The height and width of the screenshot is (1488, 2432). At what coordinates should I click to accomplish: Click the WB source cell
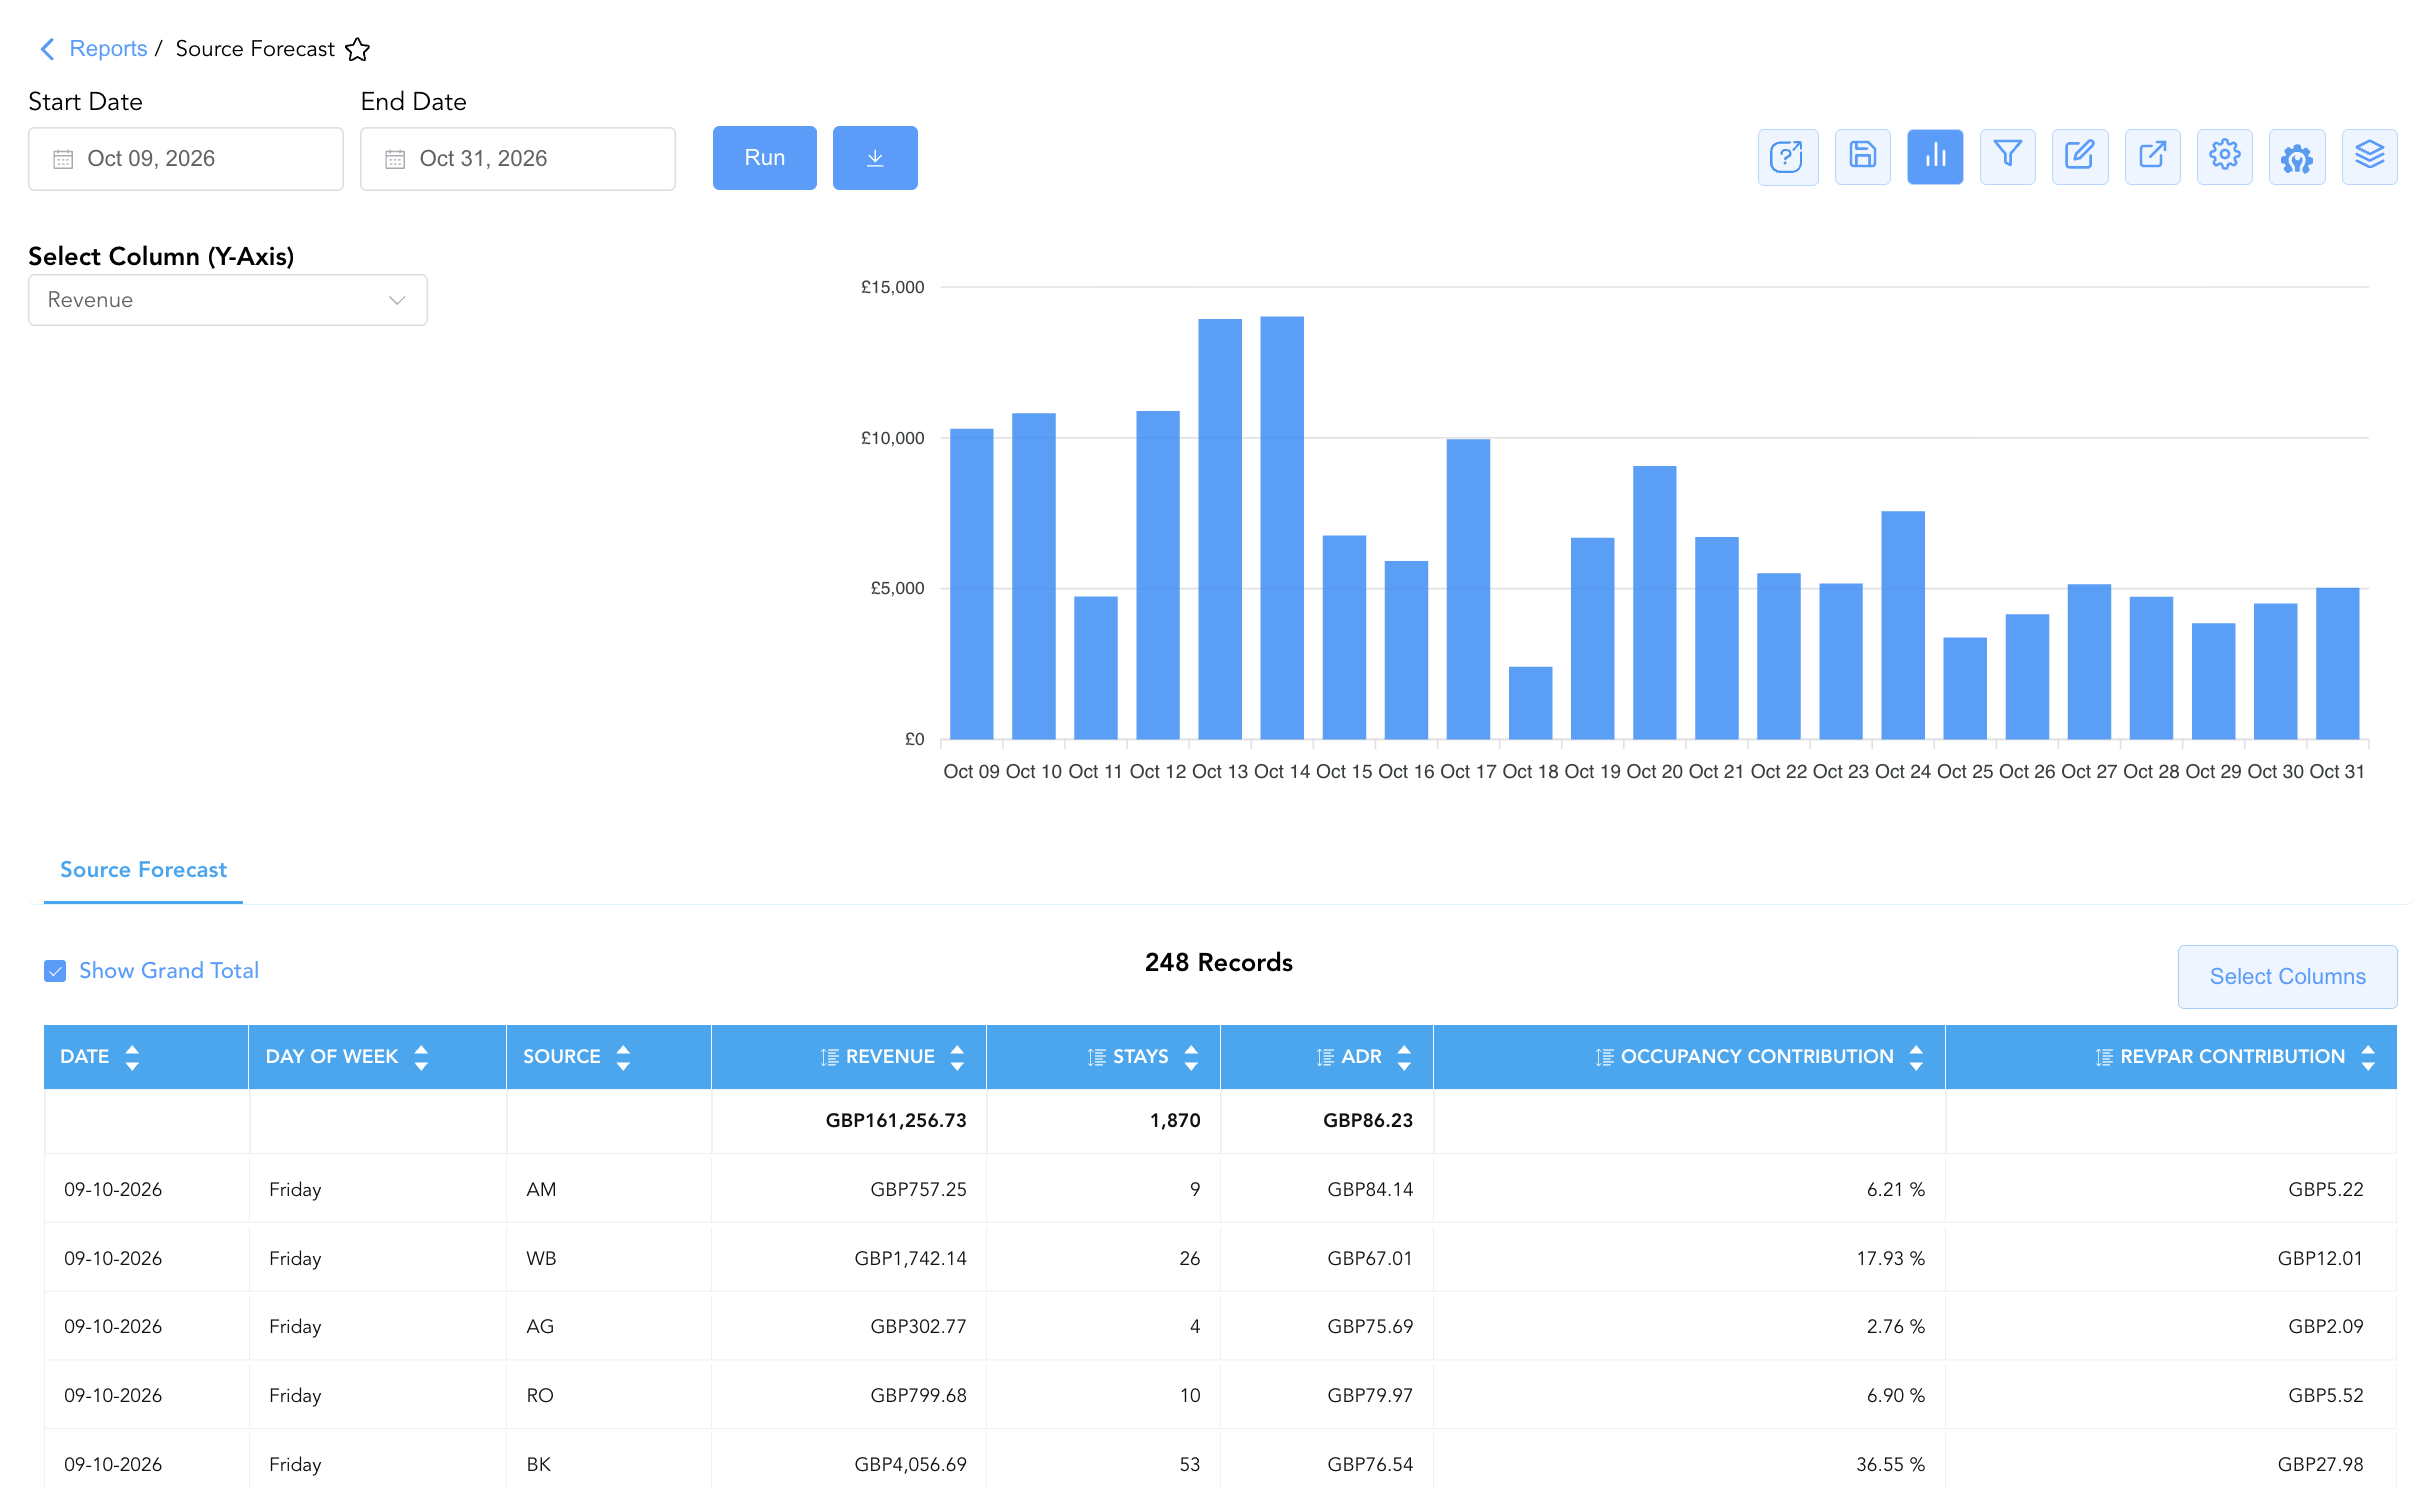(x=609, y=1259)
